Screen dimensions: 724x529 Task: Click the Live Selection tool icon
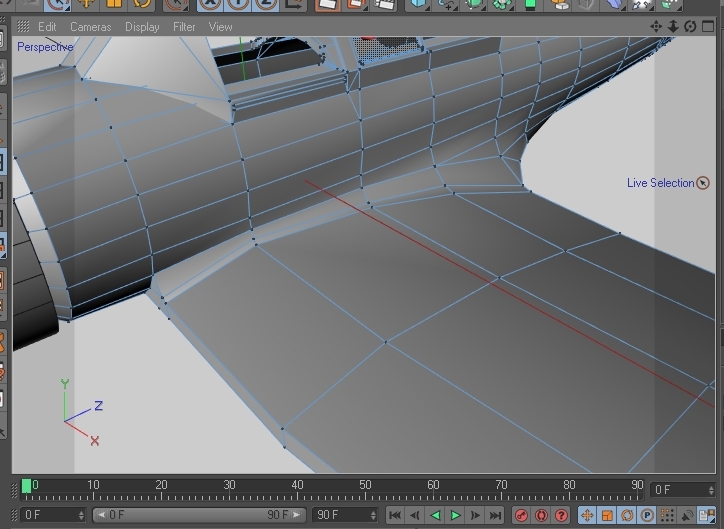coord(702,183)
